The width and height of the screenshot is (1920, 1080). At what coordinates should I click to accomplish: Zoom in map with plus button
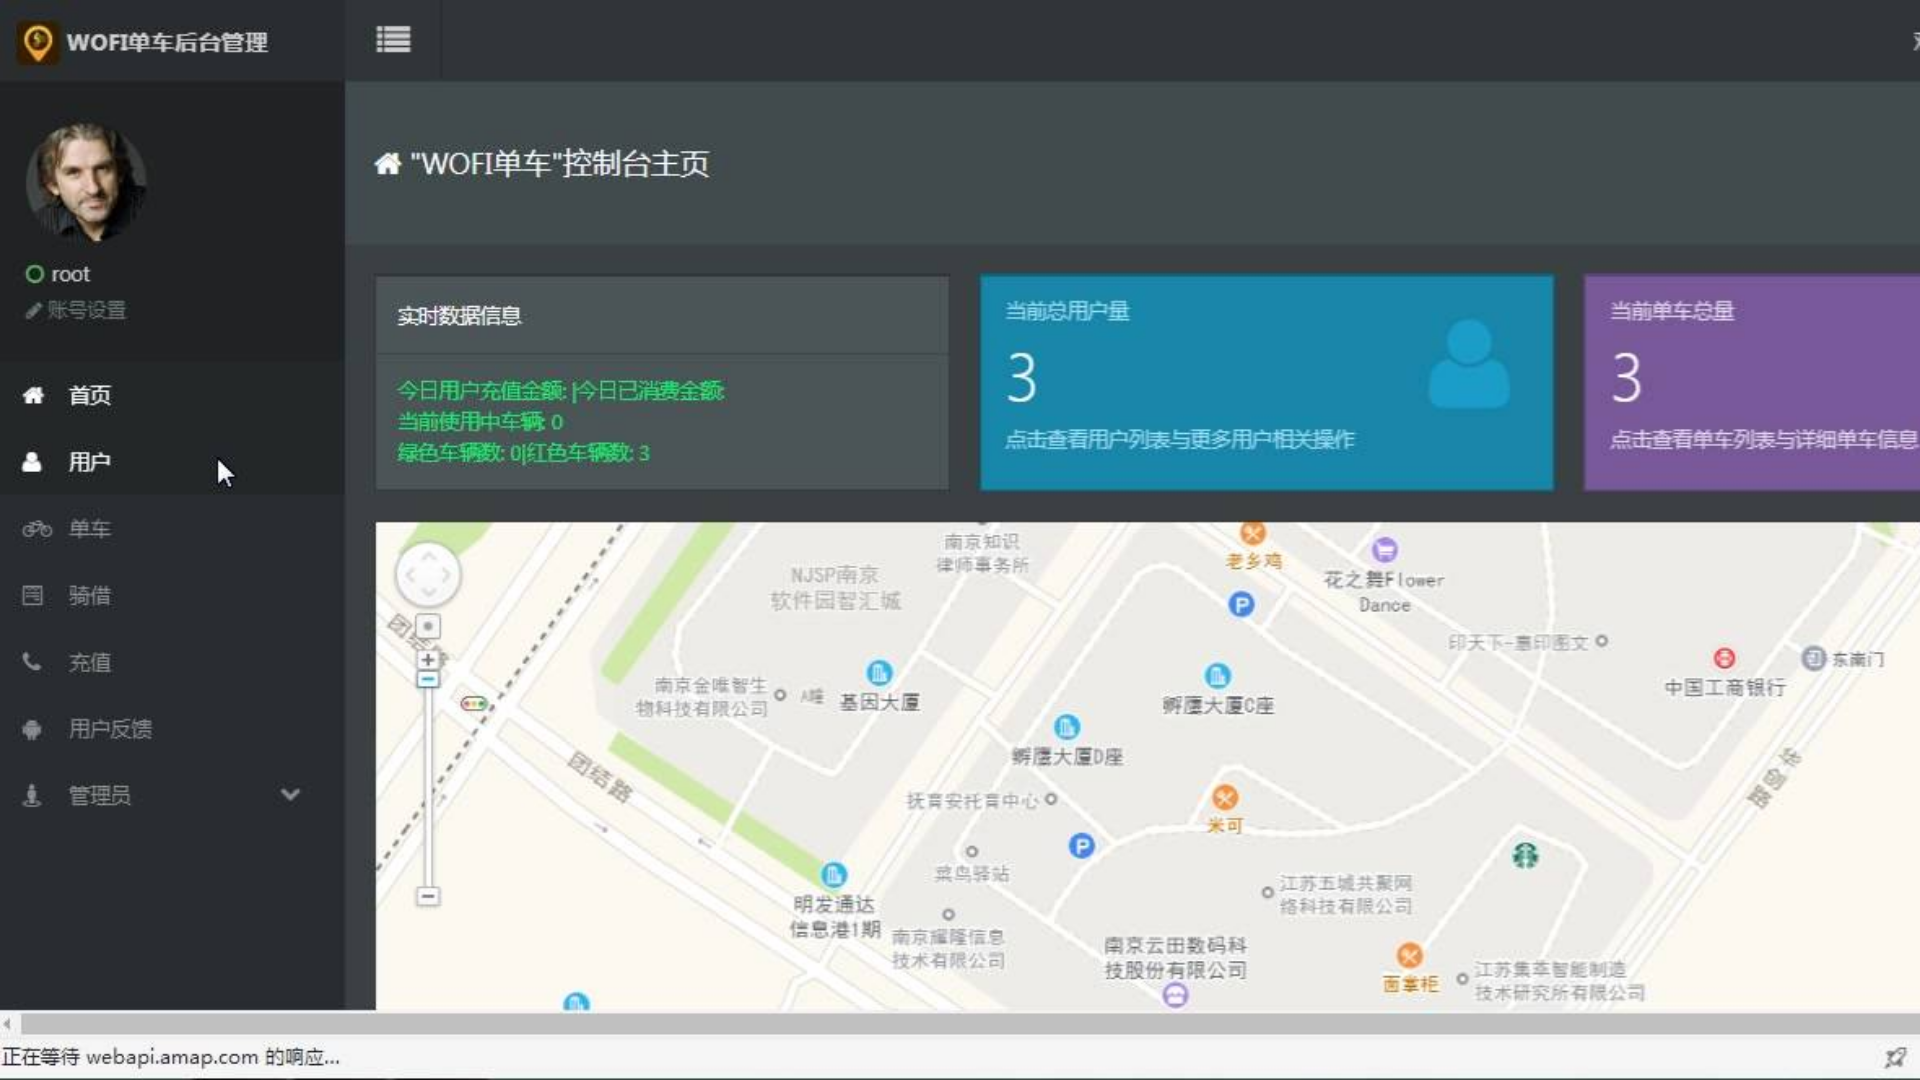428,660
